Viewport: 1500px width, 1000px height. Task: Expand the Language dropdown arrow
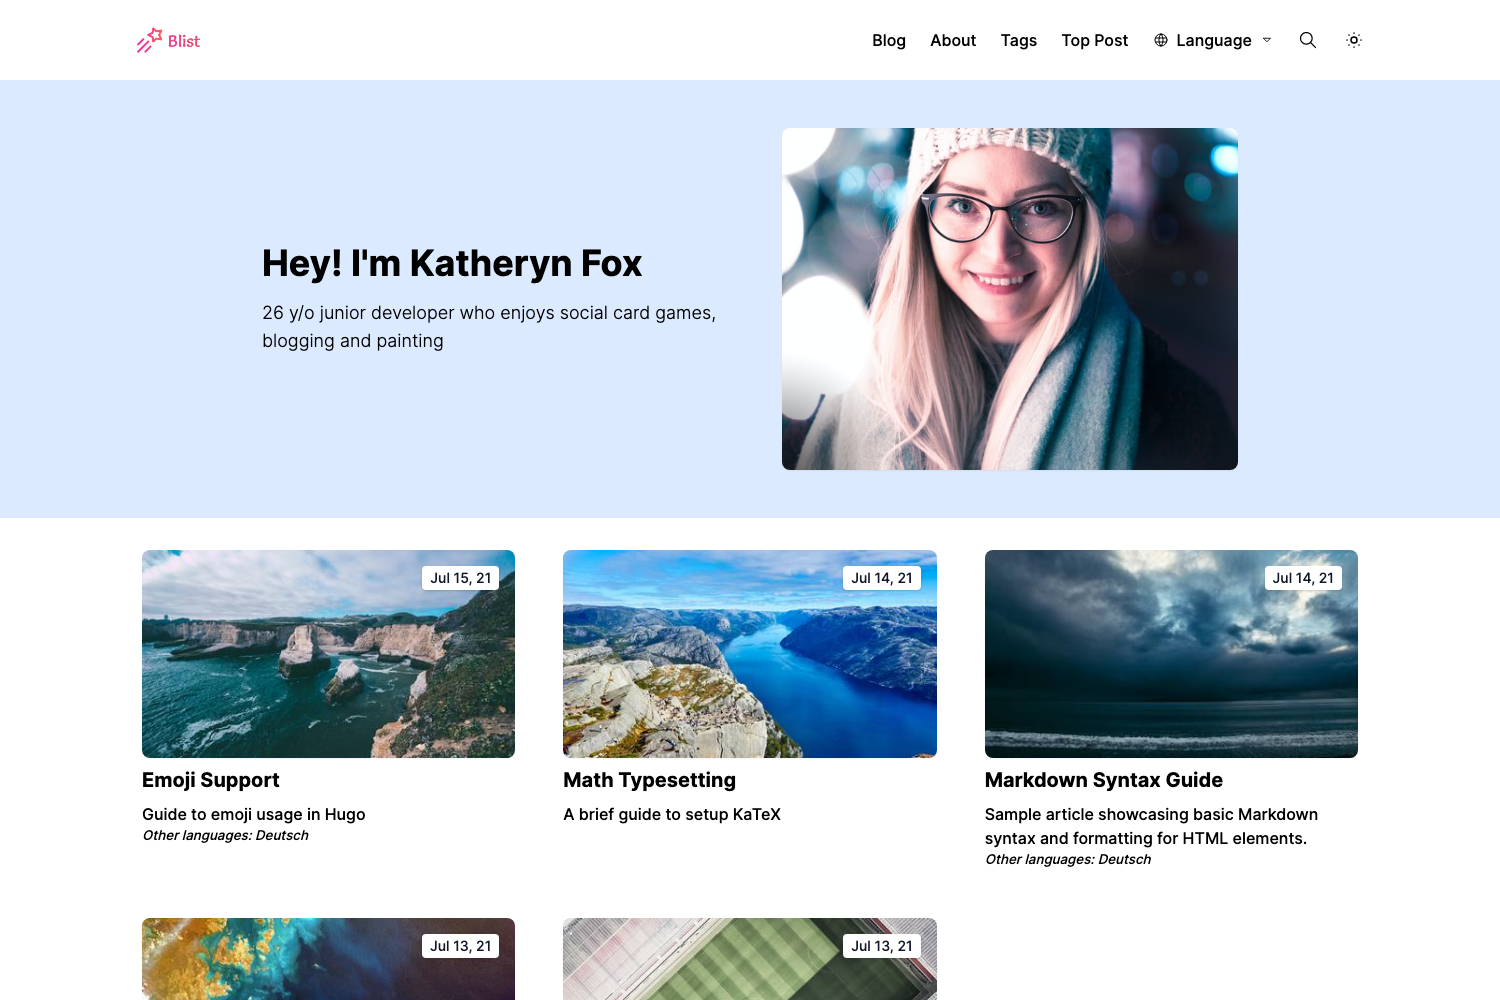click(x=1267, y=40)
